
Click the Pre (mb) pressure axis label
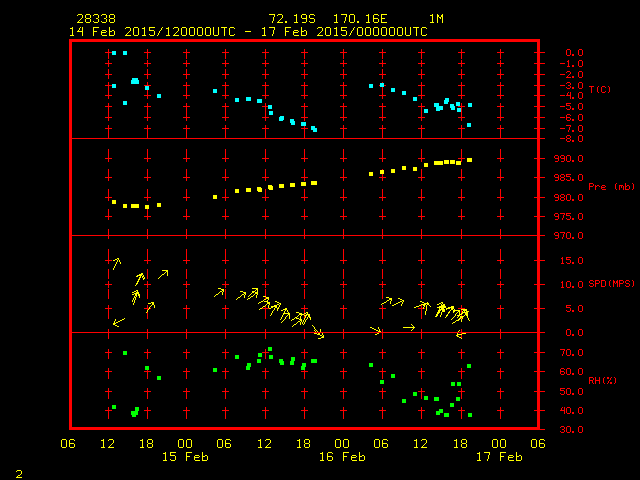603,187
